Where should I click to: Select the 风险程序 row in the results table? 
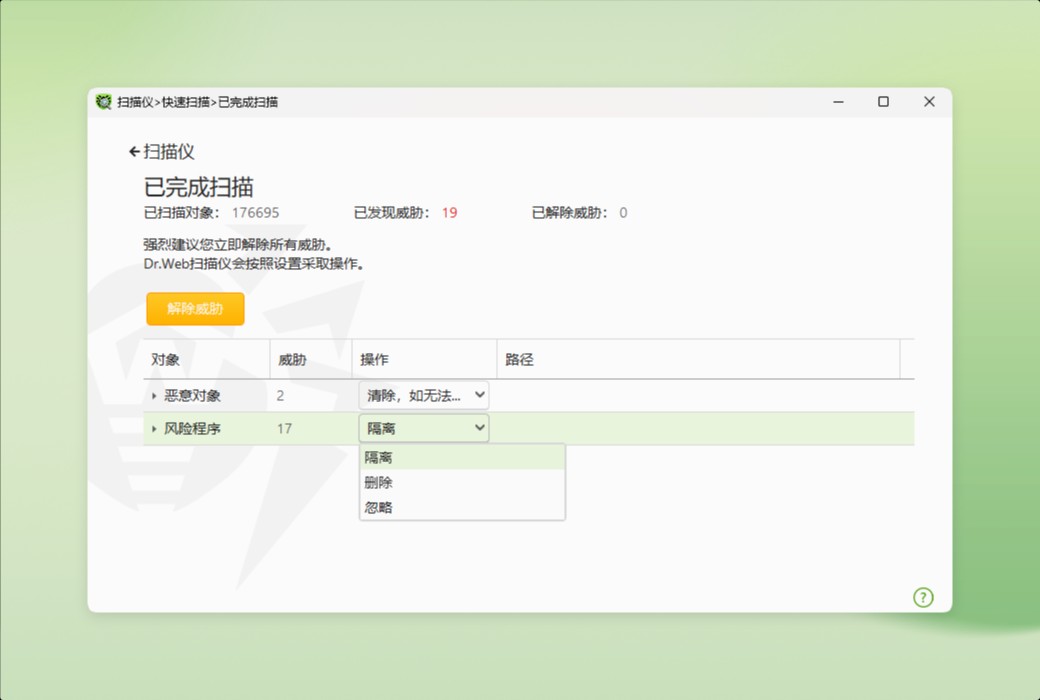point(190,428)
